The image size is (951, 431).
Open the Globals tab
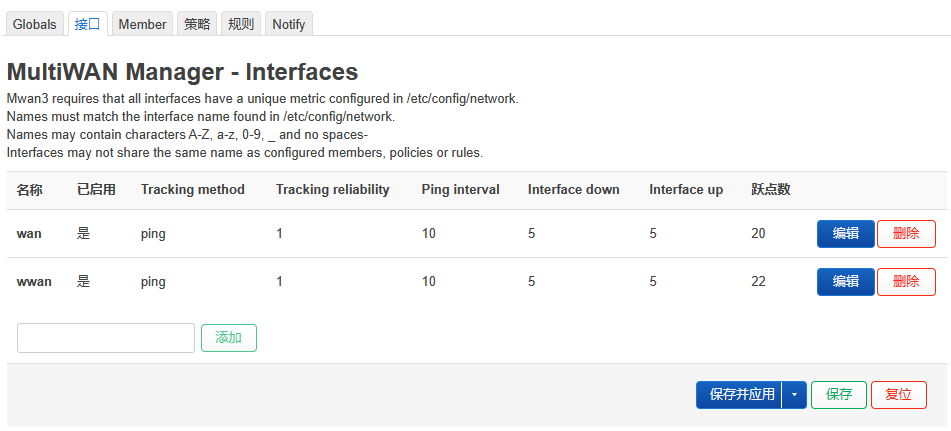[x=35, y=24]
